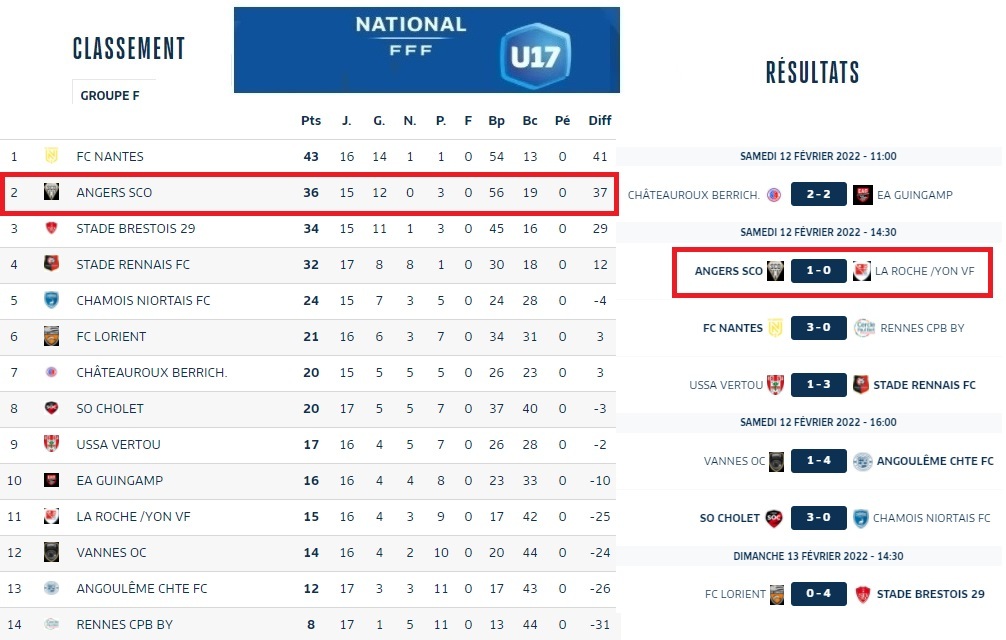Viewport: 1006px width, 640px height.
Task: Click the EA Guingamp crest in results
Action: pos(862,195)
